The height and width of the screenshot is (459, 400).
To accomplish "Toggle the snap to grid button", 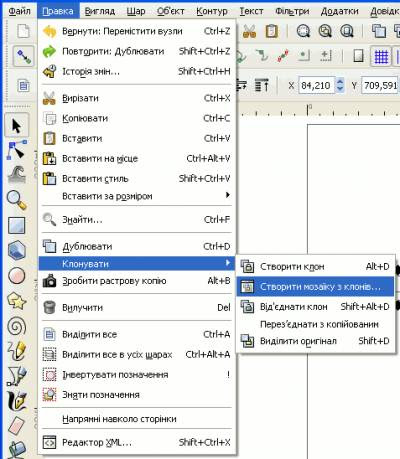I will point(381,56).
